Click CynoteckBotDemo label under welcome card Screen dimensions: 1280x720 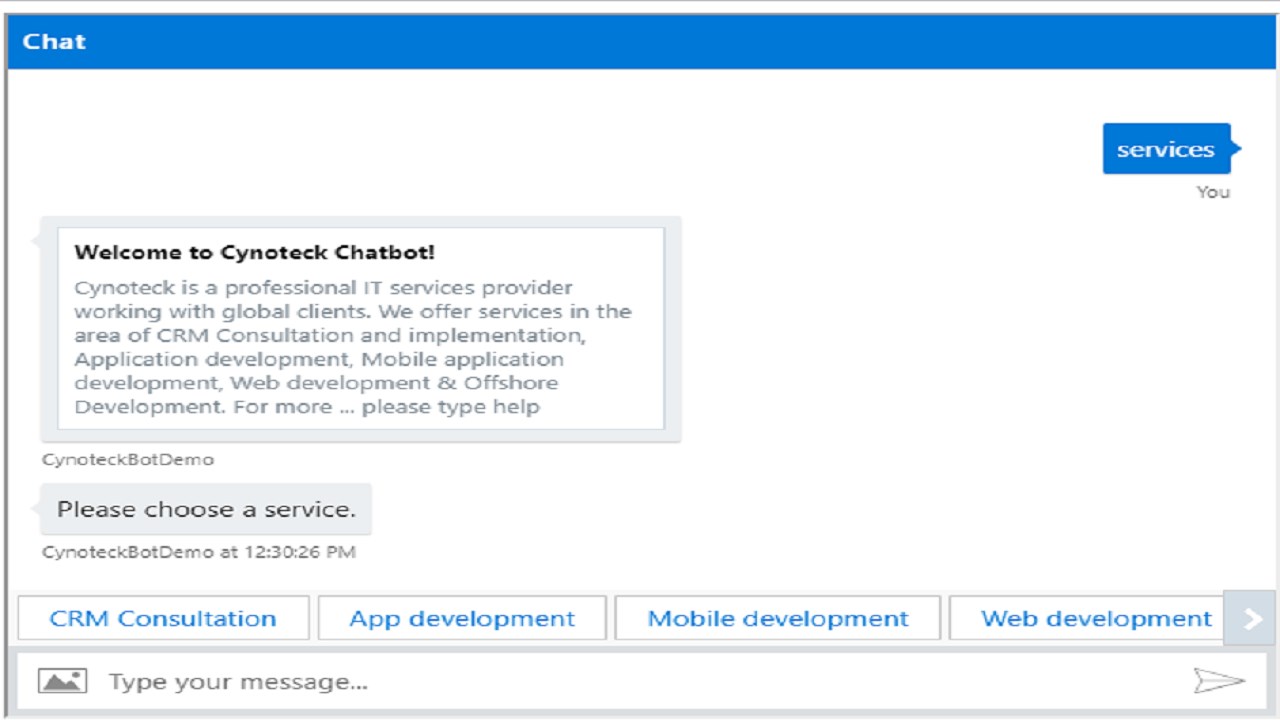(x=128, y=460)
